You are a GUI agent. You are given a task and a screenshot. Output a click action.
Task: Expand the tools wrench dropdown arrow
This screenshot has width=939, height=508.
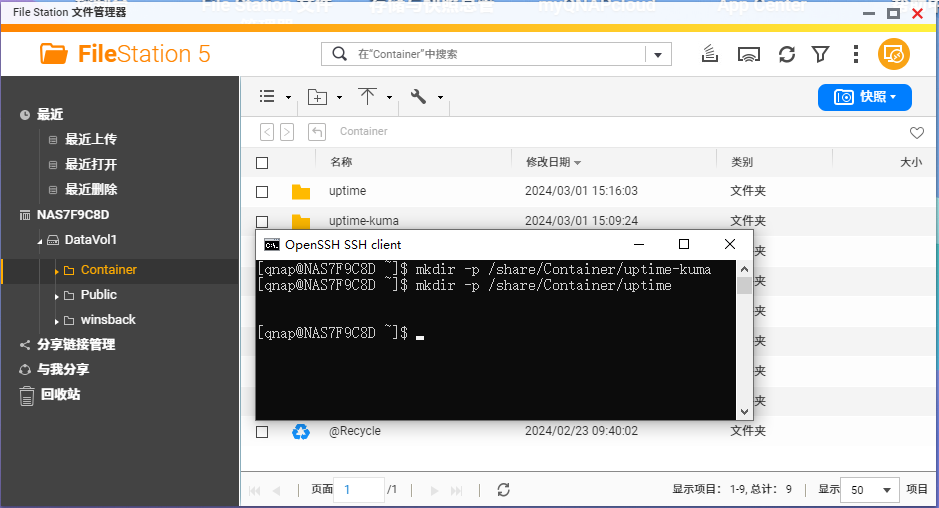click(x=440, y=97)
